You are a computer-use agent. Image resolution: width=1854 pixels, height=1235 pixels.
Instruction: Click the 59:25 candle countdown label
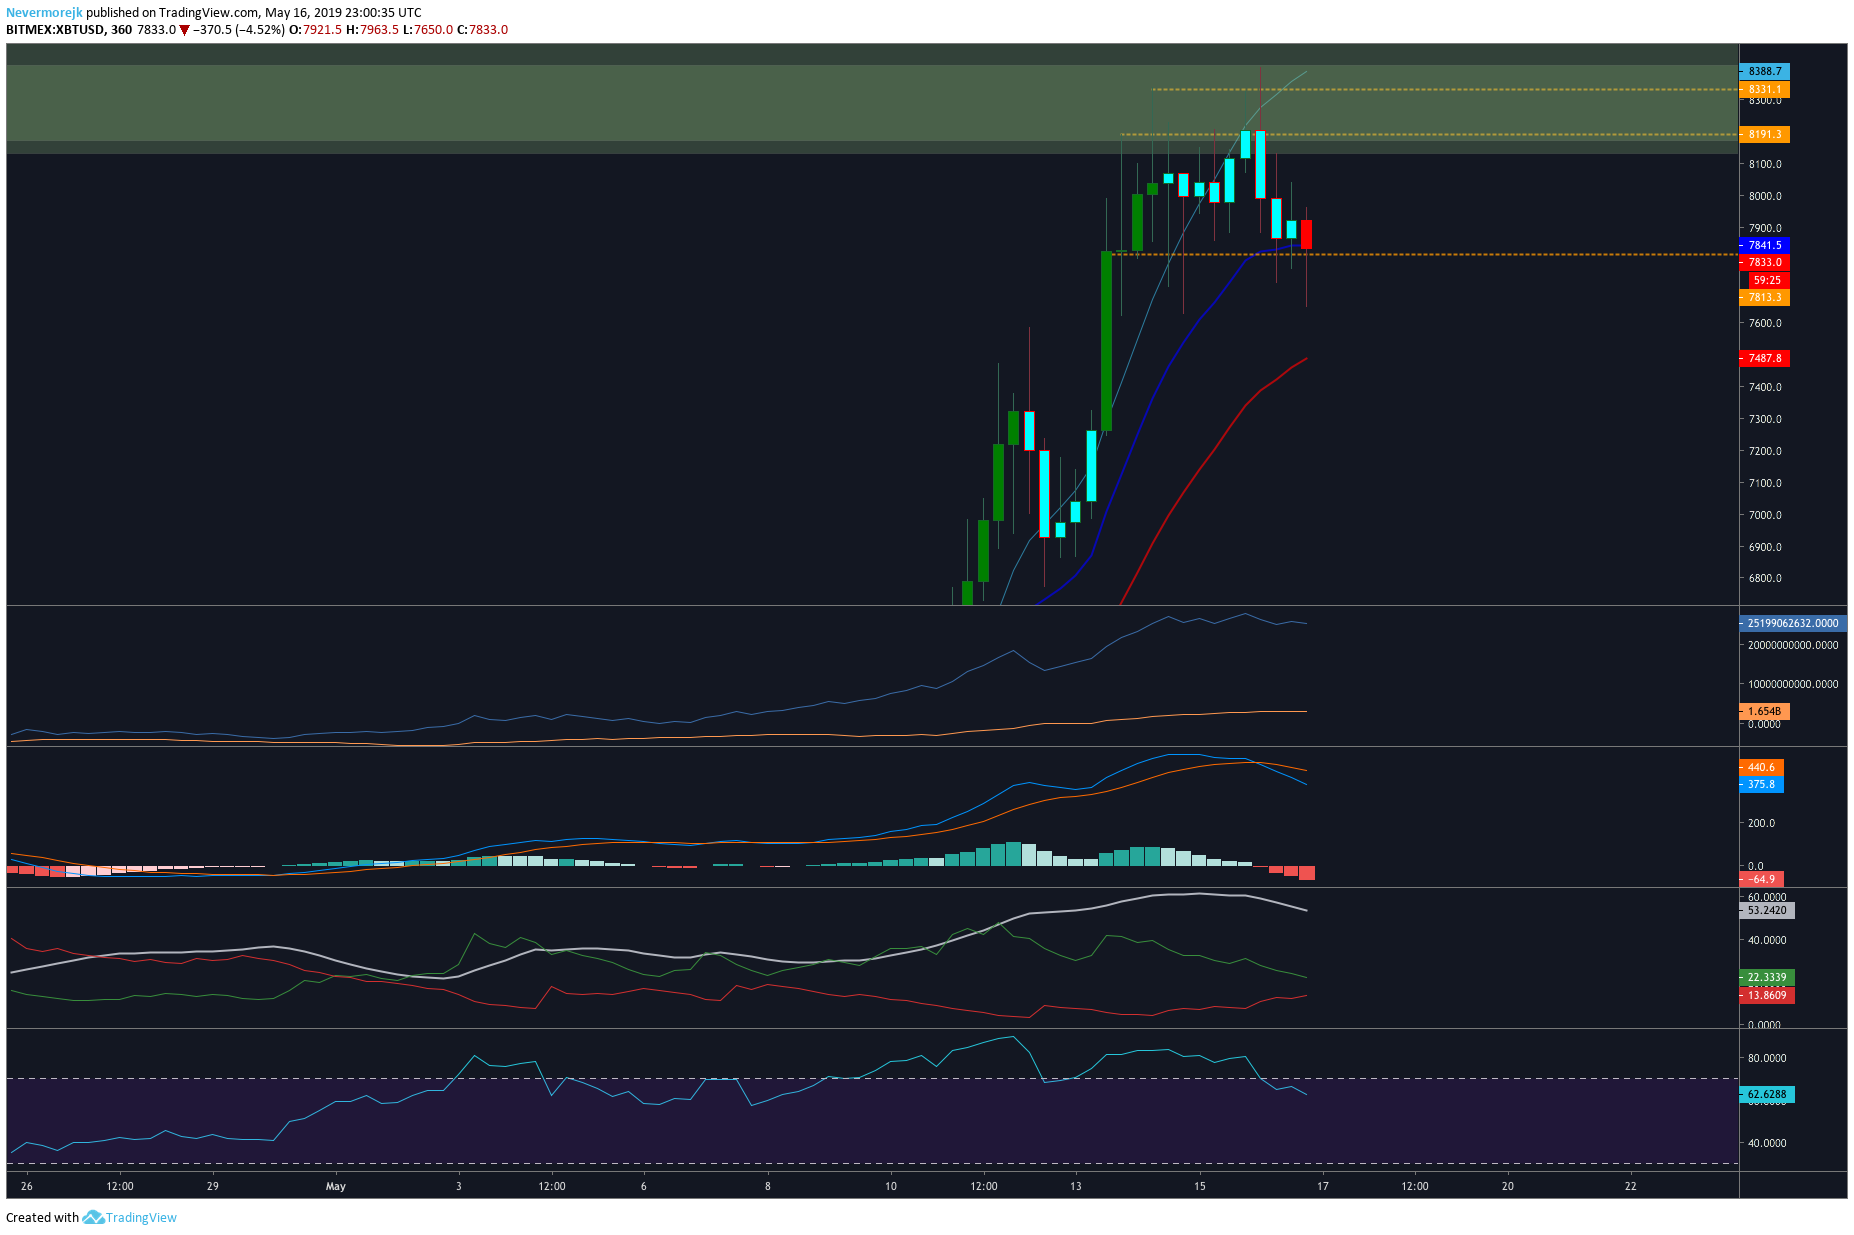click(x=1767, y=281)
